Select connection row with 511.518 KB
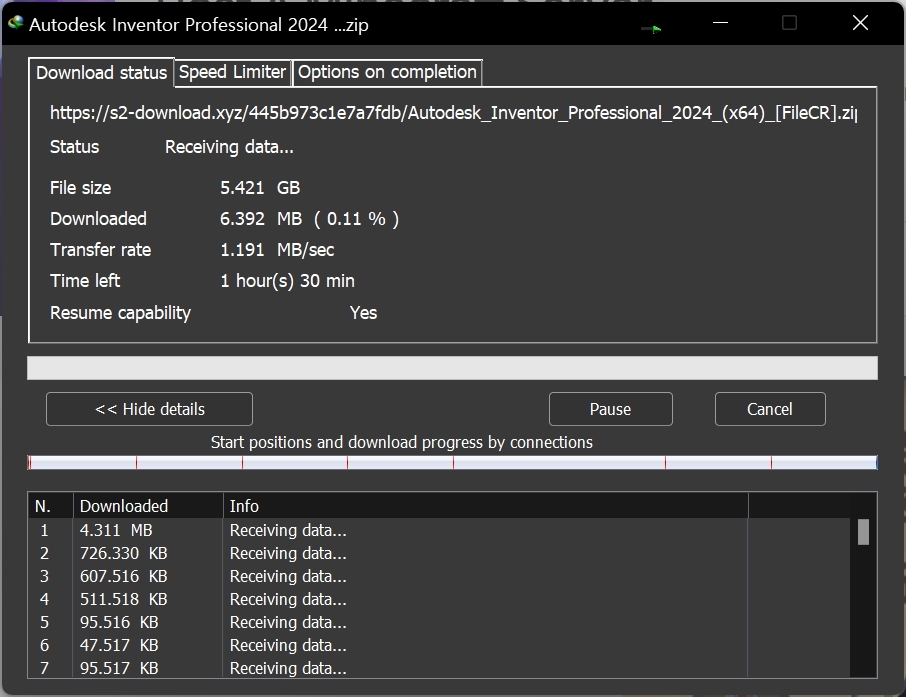This screenshot has height=697, width=906. click(439, 599)
